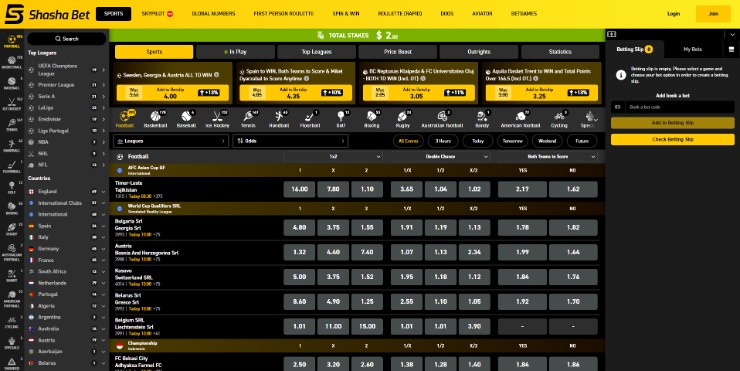This screenshot has width=740, height=371.
Task: Click the Shasha Bet logo
Action: [47, 14]
